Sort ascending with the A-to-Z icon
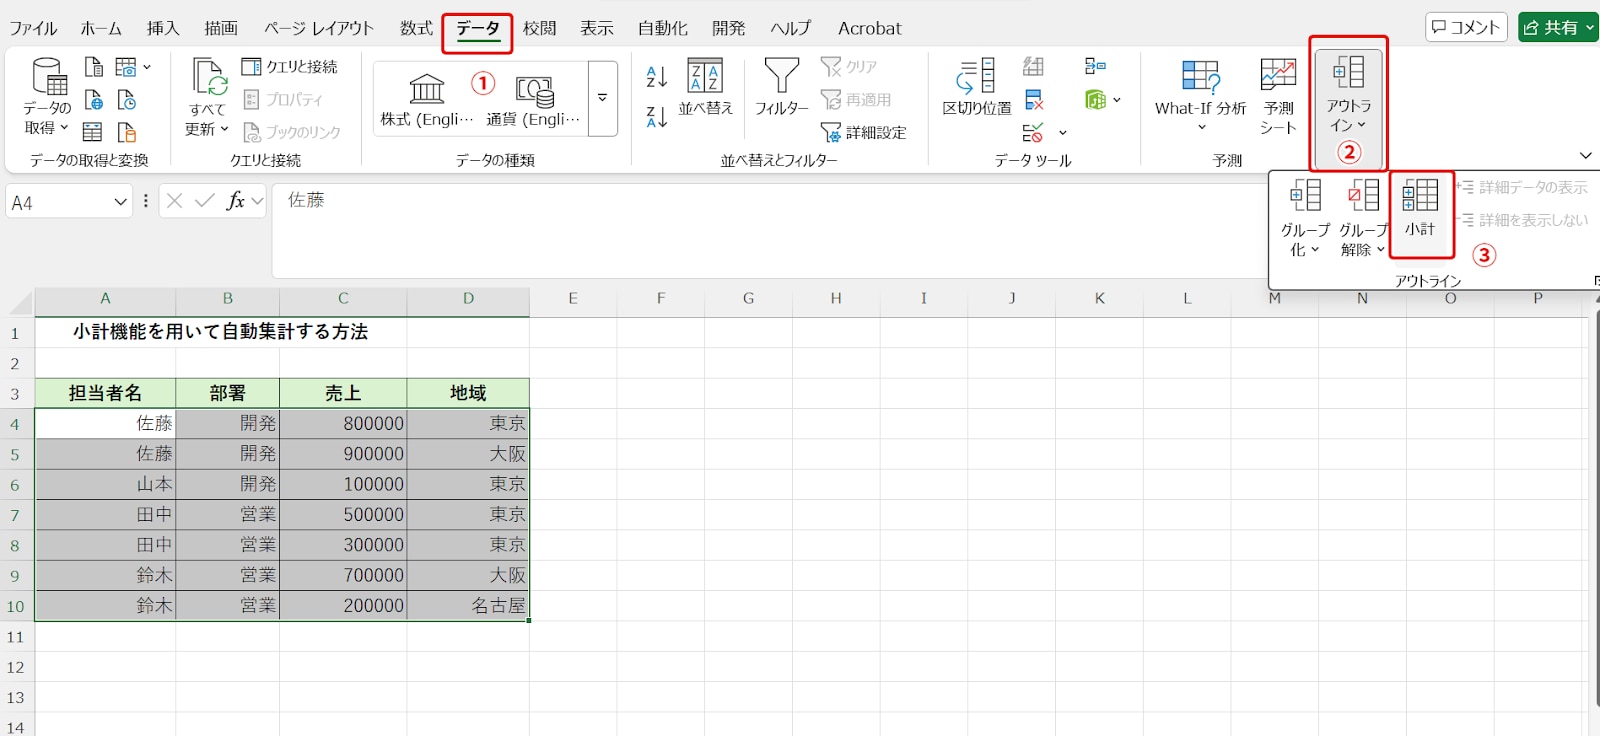This screenshot has height=736, width=1600. [x=657, y=76]
